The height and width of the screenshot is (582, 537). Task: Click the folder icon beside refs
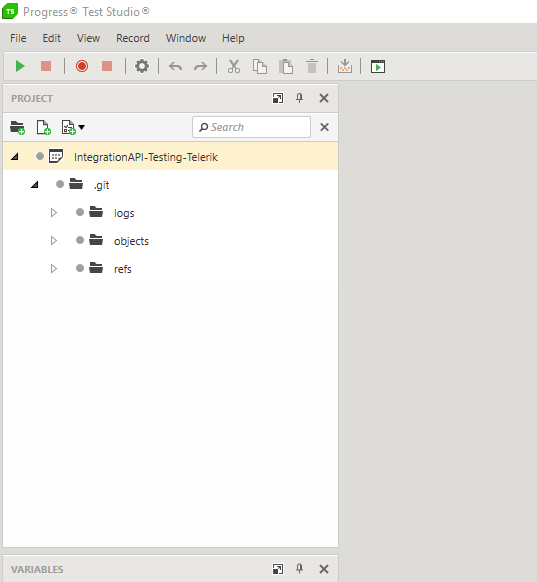[96, 268]
